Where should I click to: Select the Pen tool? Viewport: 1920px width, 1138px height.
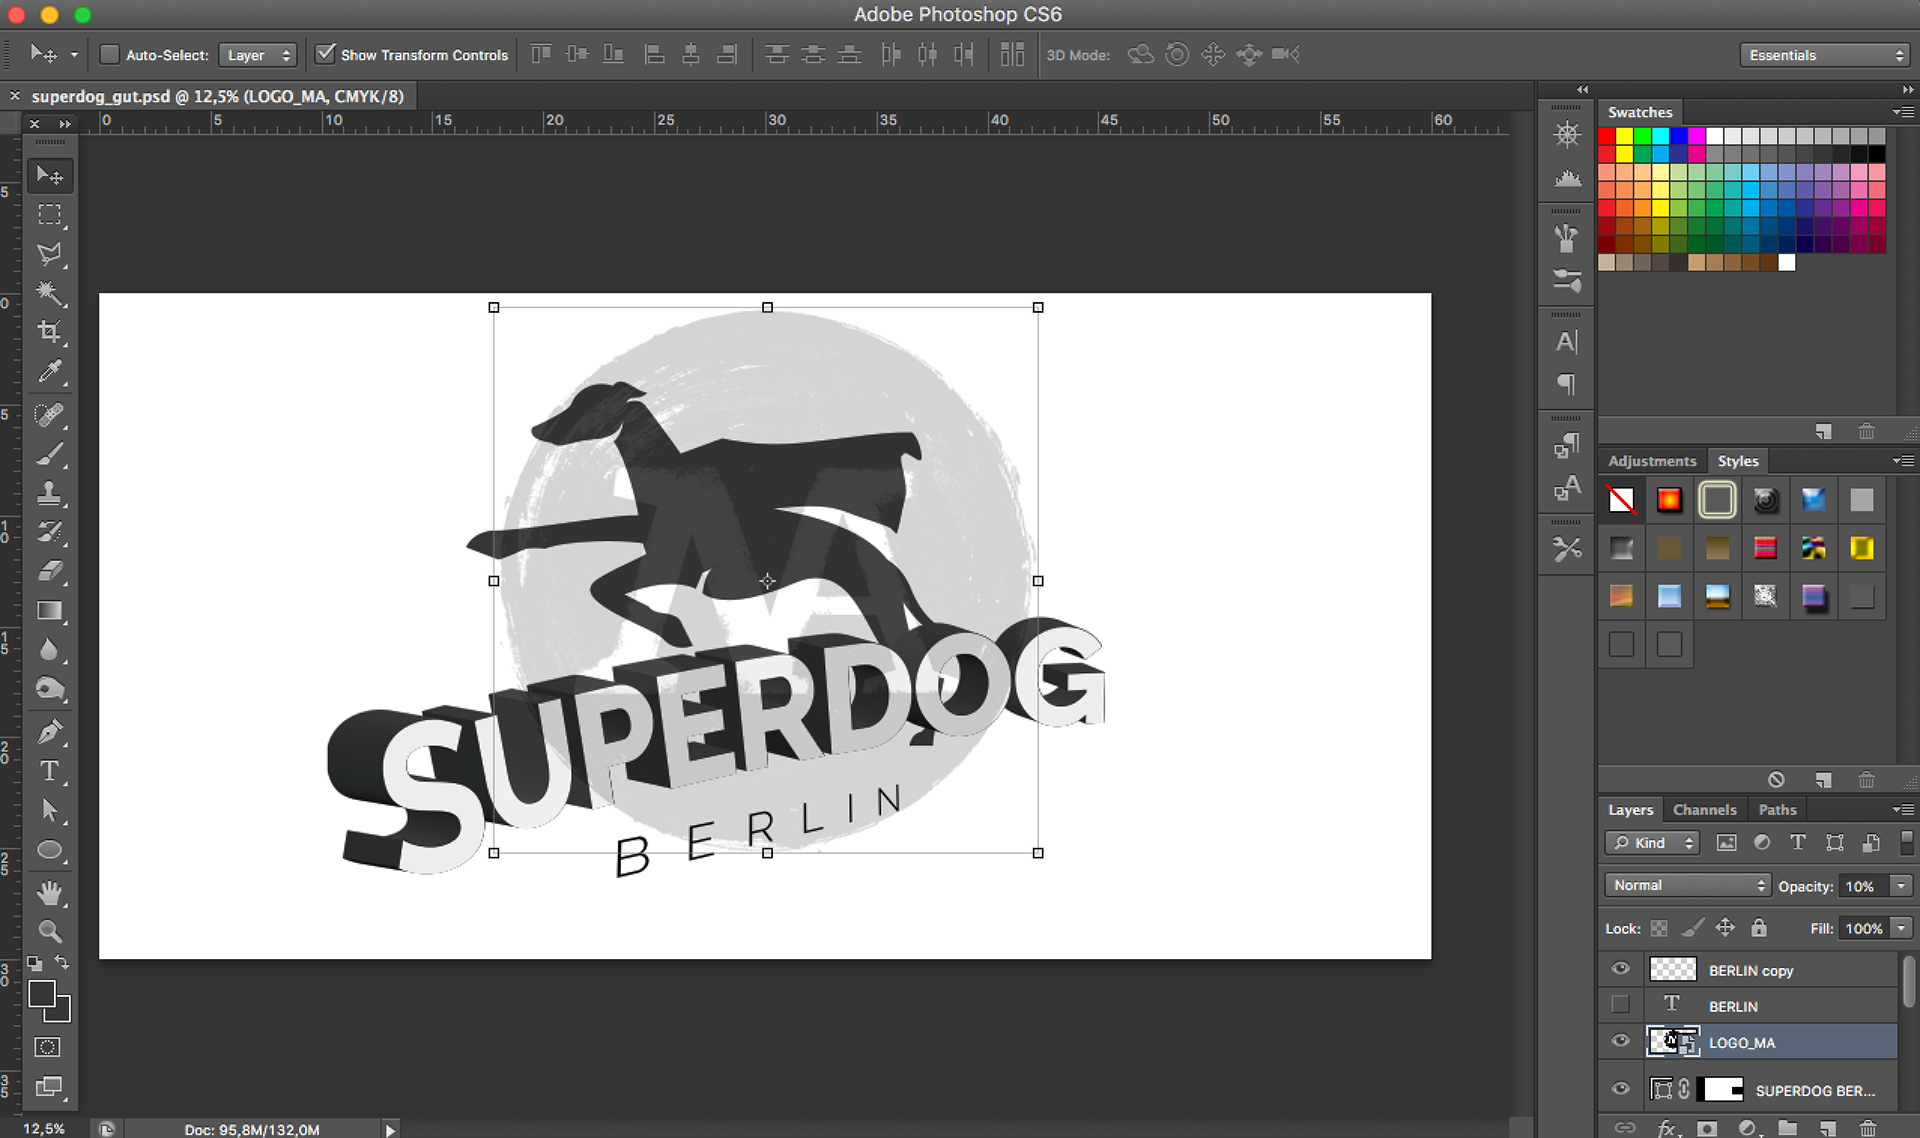pyautogui.click(x=49, y=731)
